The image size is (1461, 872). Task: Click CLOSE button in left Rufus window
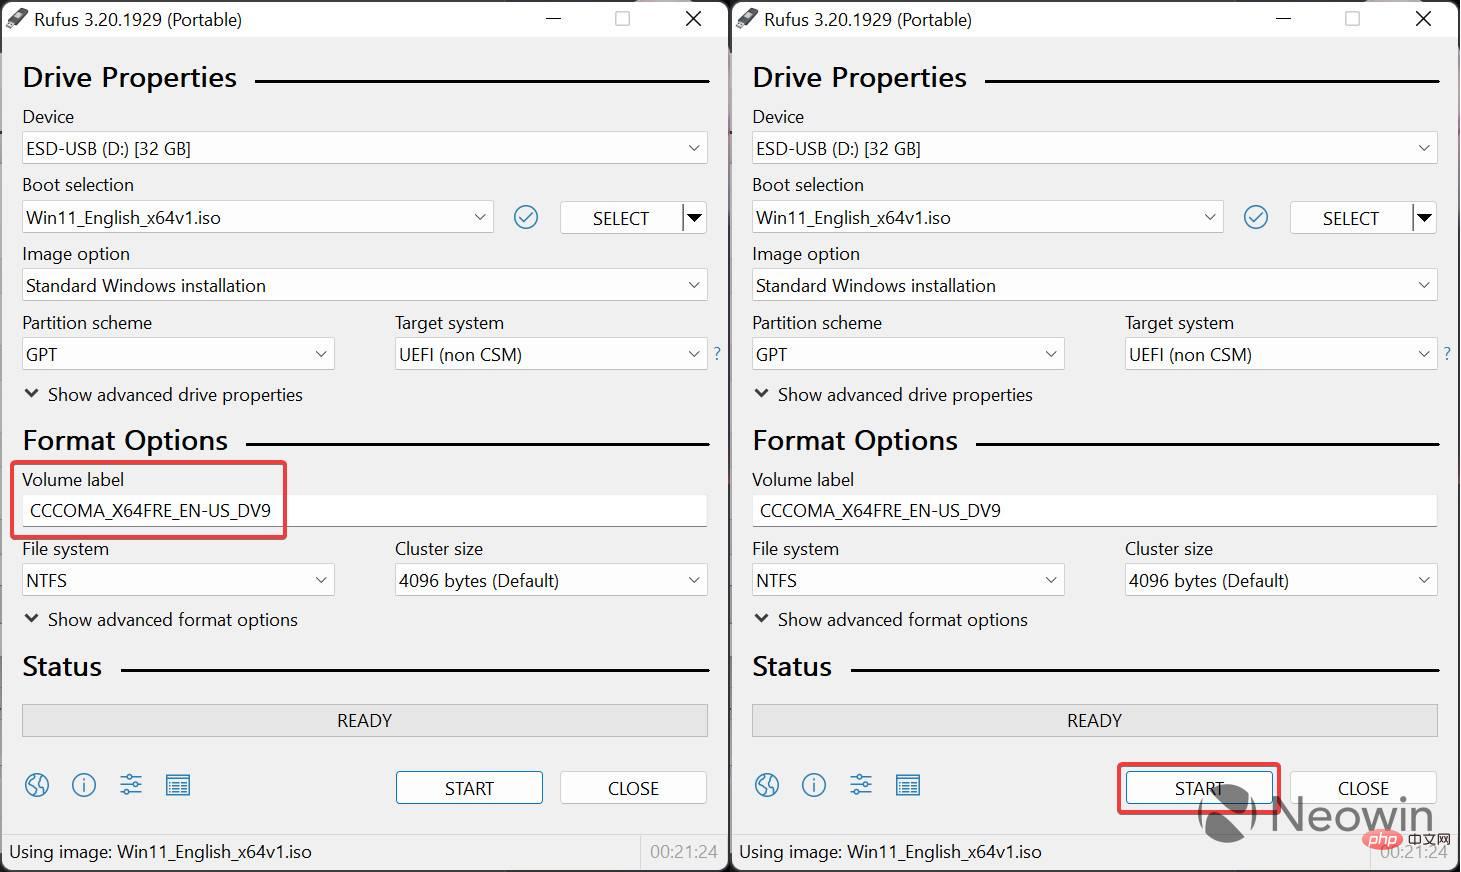[633, 788]
